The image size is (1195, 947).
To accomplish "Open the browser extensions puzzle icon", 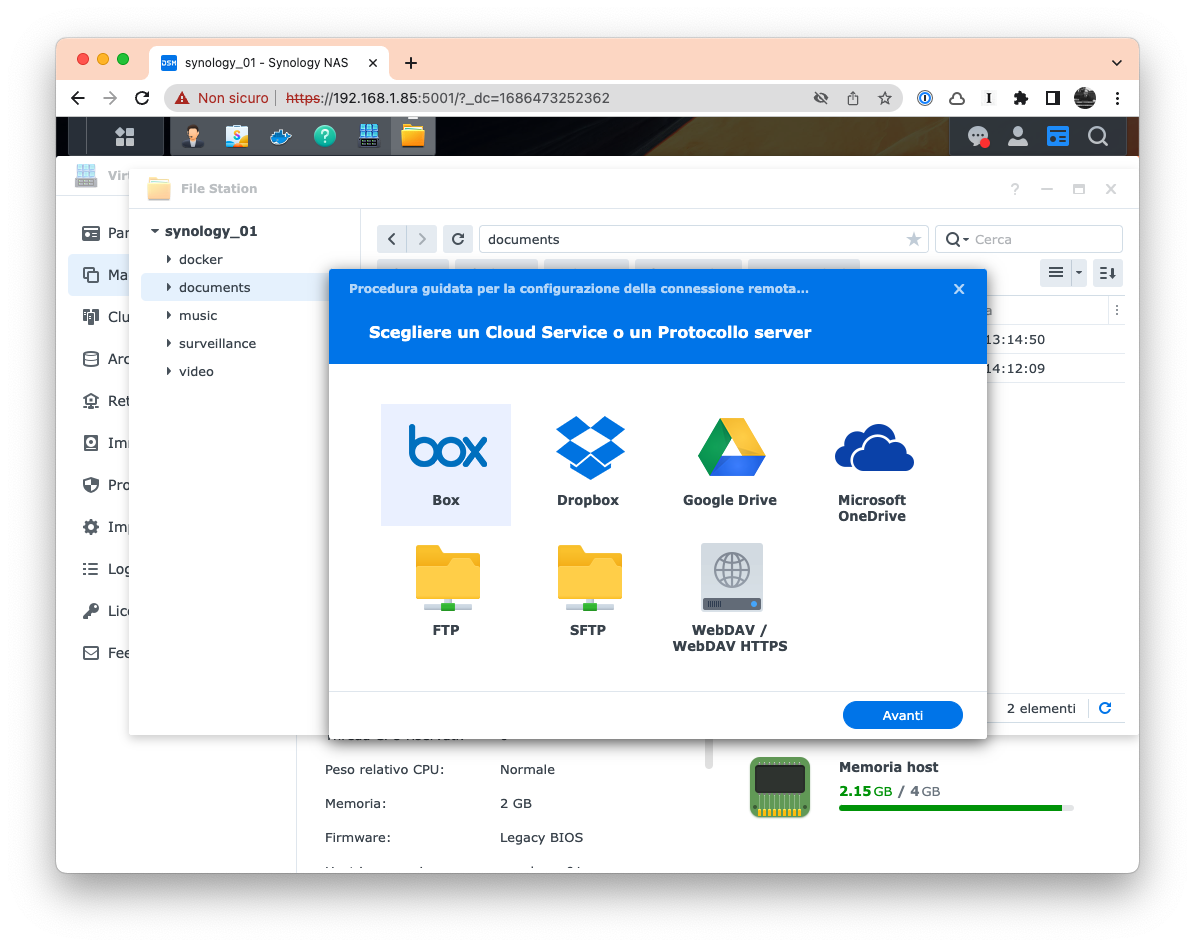I will coord(1020,98).
